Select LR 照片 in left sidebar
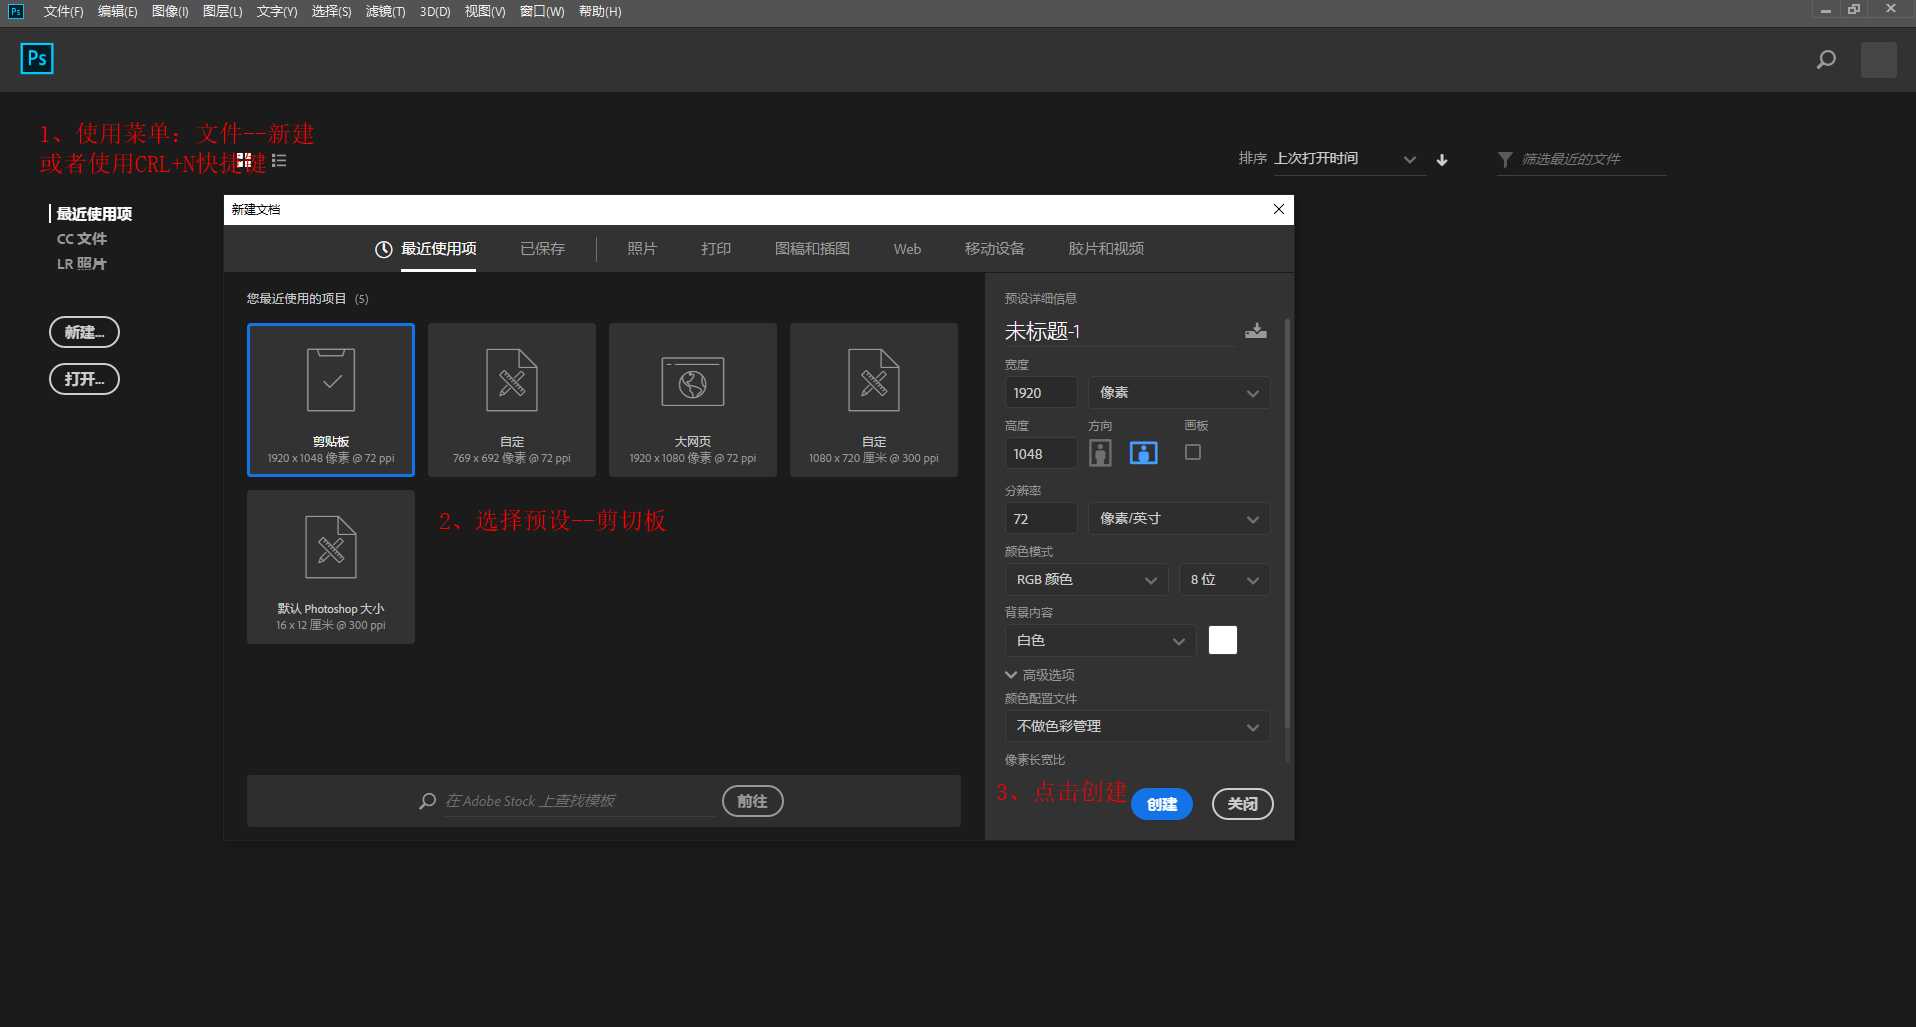This screenshot has height=1027, width=1916. [x=82, y=264]
